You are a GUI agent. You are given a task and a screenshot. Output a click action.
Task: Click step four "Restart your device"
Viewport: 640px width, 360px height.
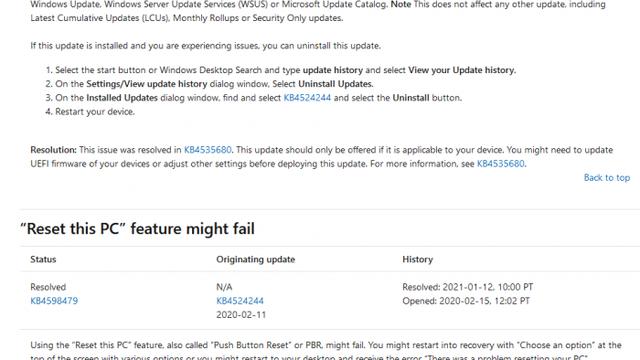[x=95, y=112]
